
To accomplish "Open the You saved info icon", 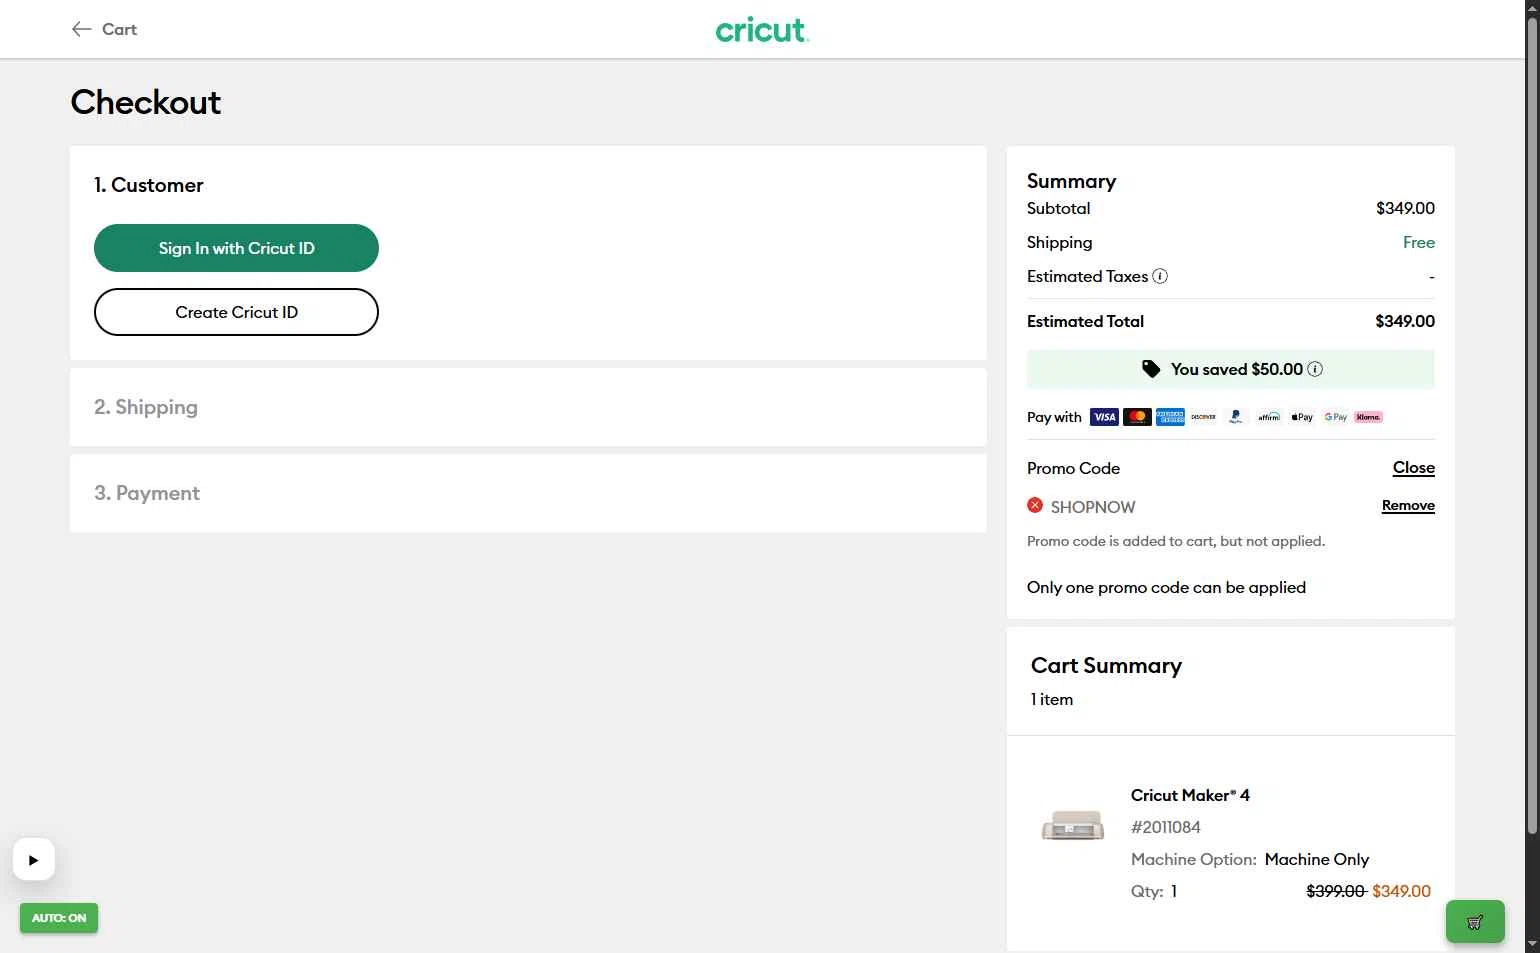I will click(x=1315, y=369).
